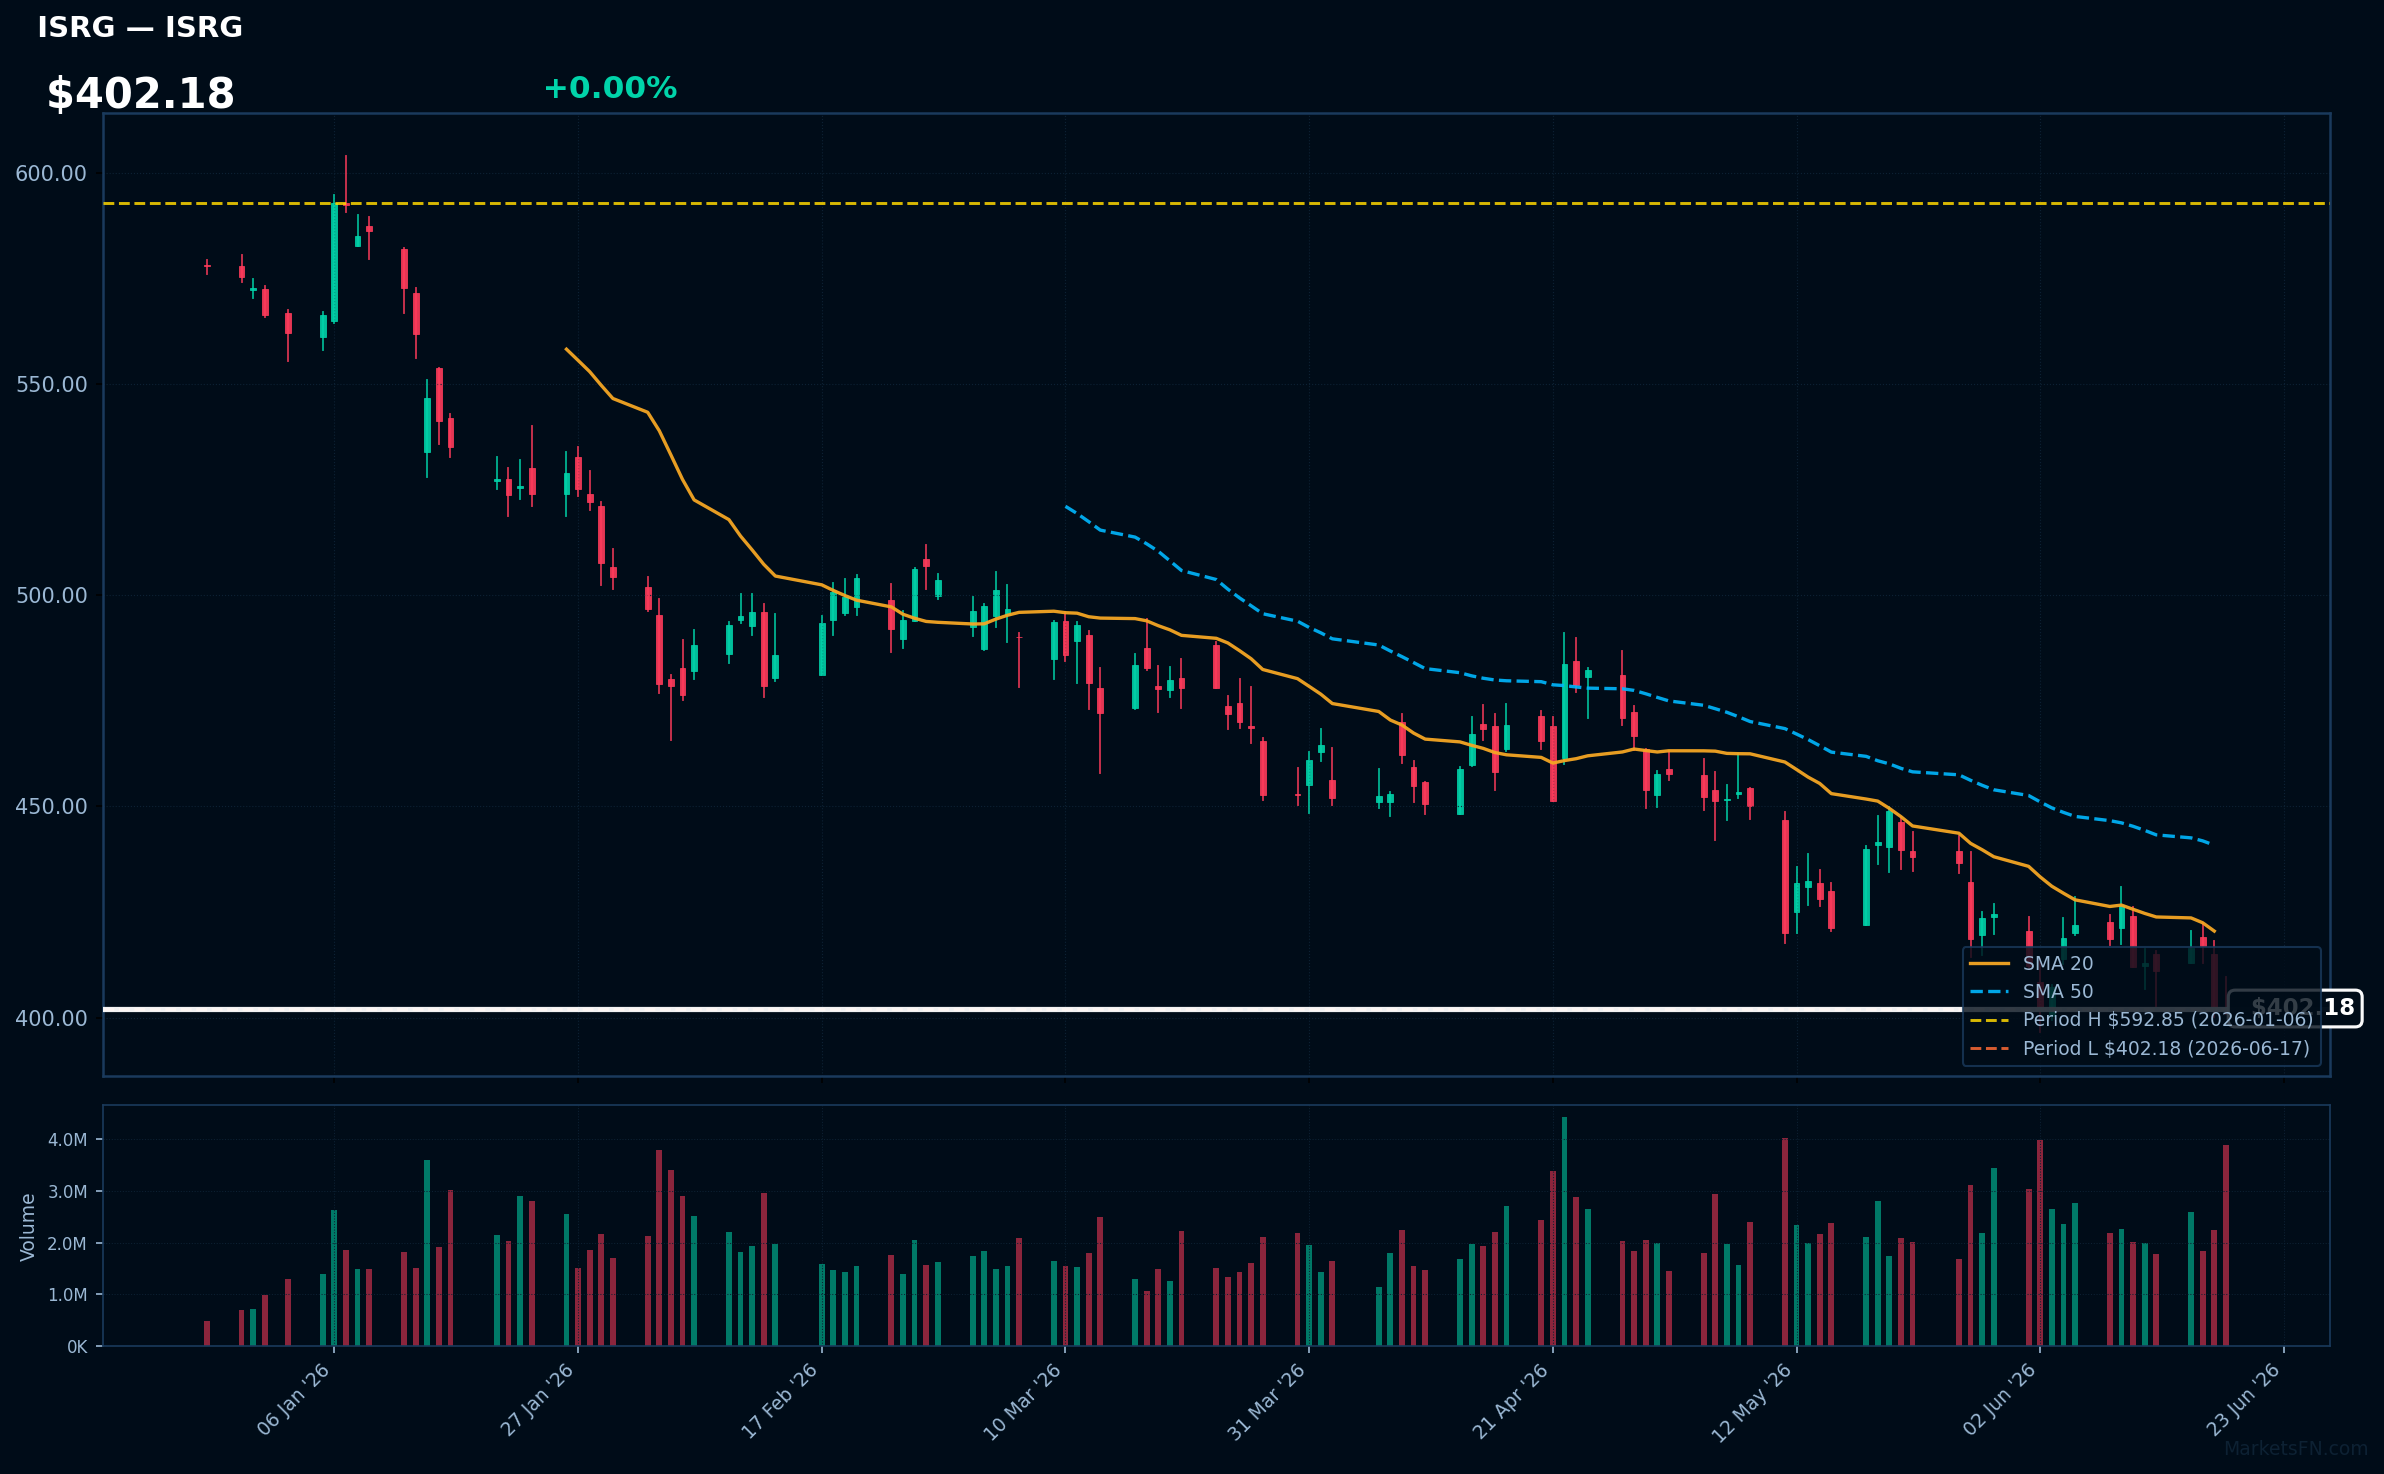Select the 550.00 price axis label
Image resolution: width=2384 pixels, height=1474 pixels.
[x=51, y=384]
